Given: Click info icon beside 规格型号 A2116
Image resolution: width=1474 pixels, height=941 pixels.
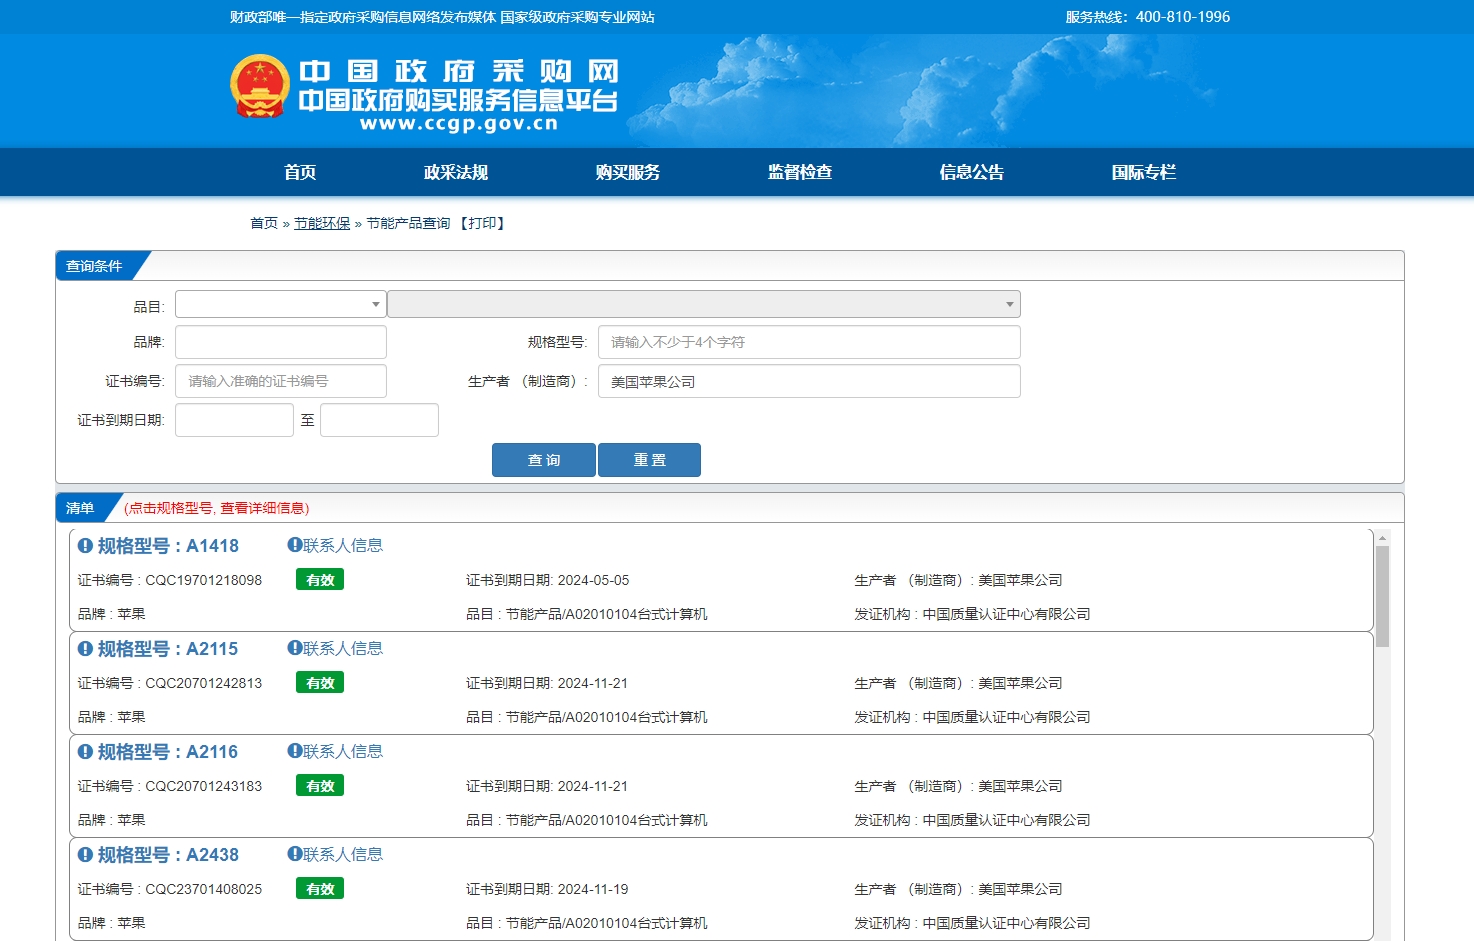Looking at the screenshot, I should point(85,752).
